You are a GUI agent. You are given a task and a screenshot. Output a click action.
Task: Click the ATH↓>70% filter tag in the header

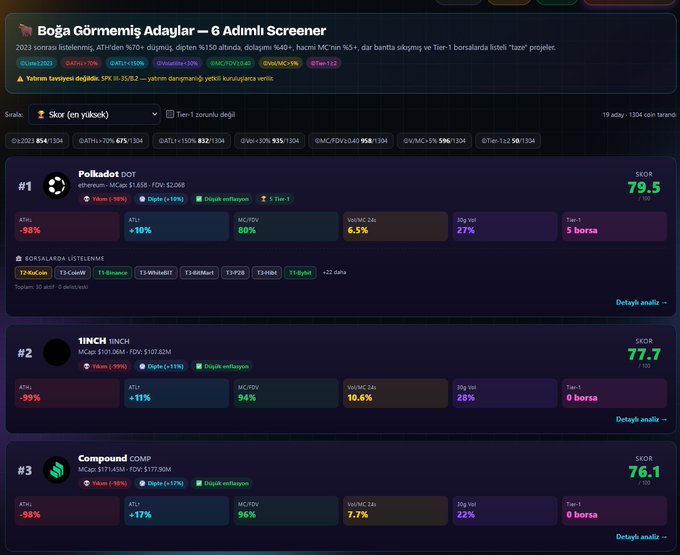click(x=81, y=63)
